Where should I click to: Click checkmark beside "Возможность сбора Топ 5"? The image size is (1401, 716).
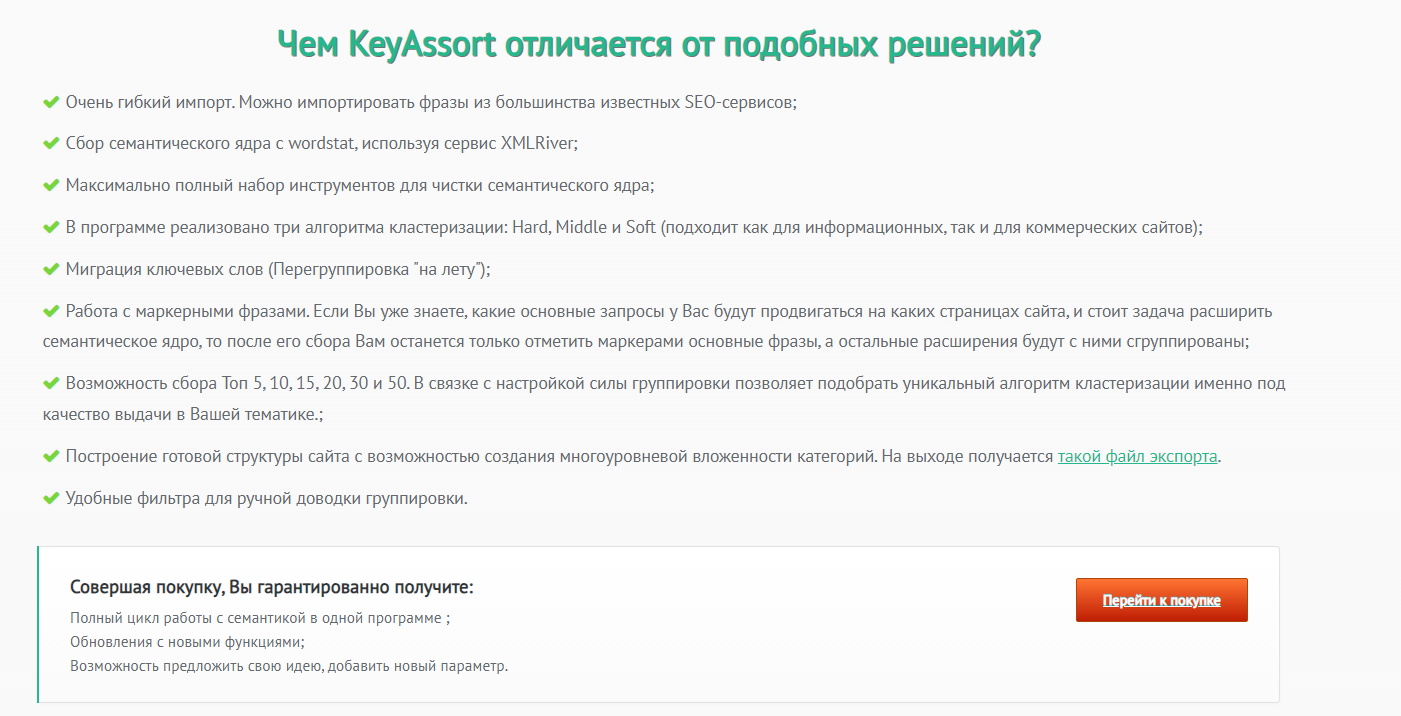pyautogui.click(x=51, y=384)
